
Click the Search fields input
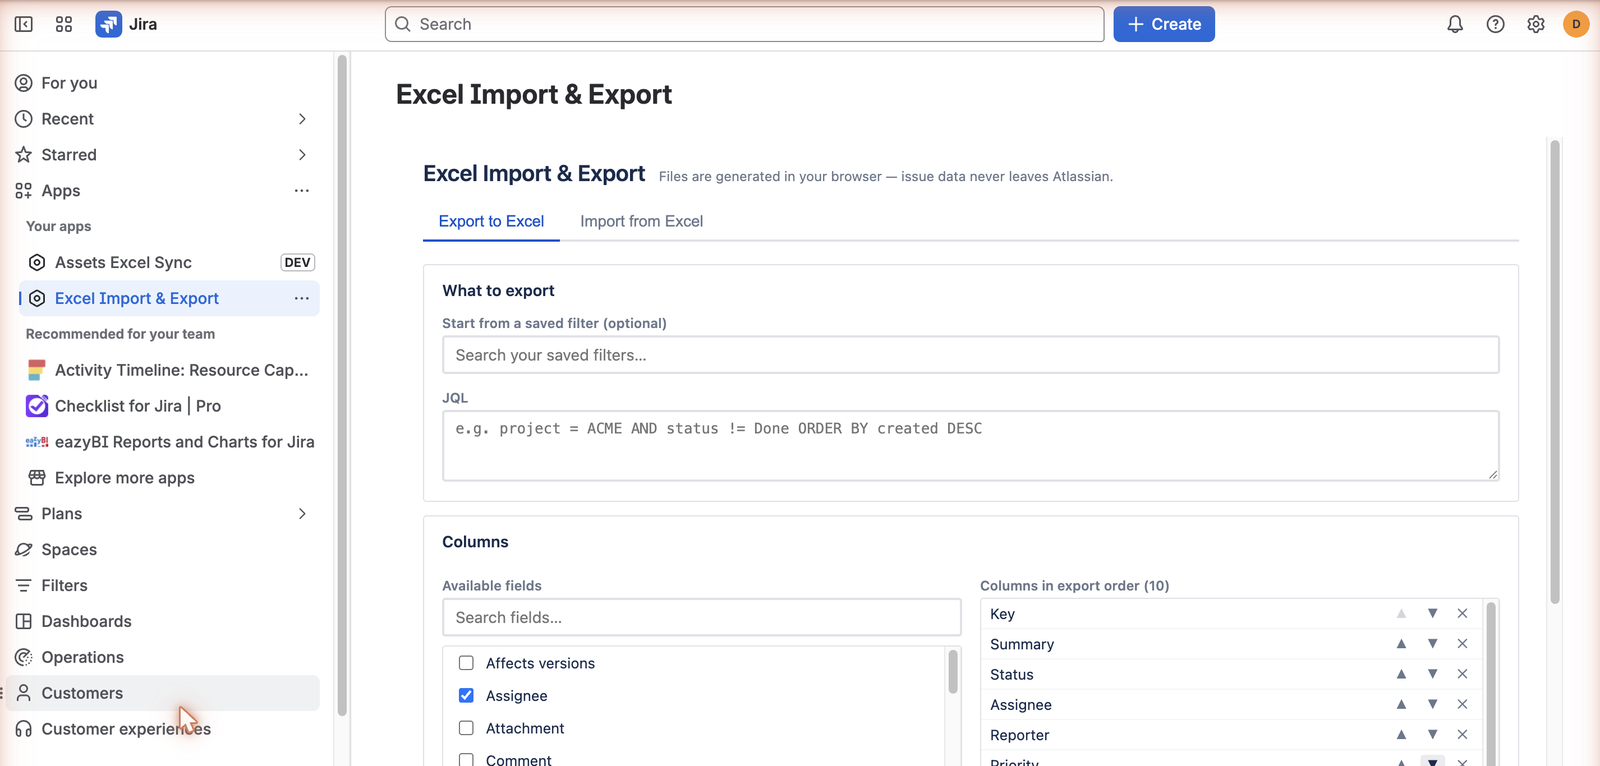pos(701,617)
